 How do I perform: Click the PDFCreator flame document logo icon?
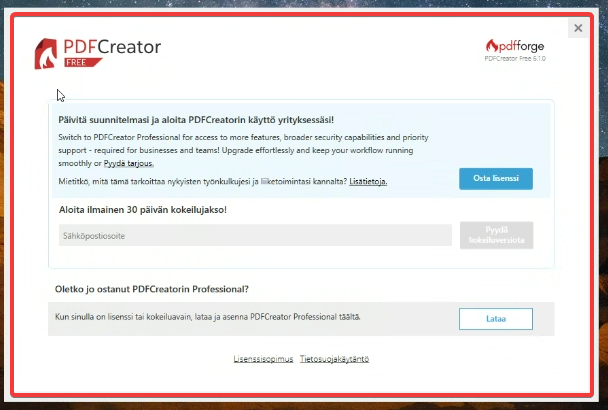[x=47, y=52]
